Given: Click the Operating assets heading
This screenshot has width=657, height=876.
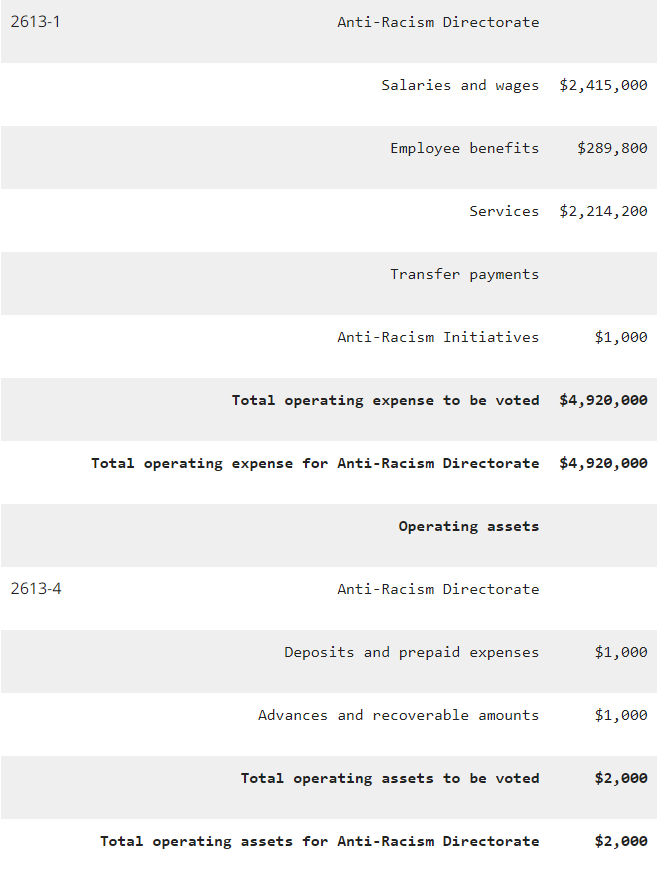Looking at the screenshot, I should click(468, 526).
